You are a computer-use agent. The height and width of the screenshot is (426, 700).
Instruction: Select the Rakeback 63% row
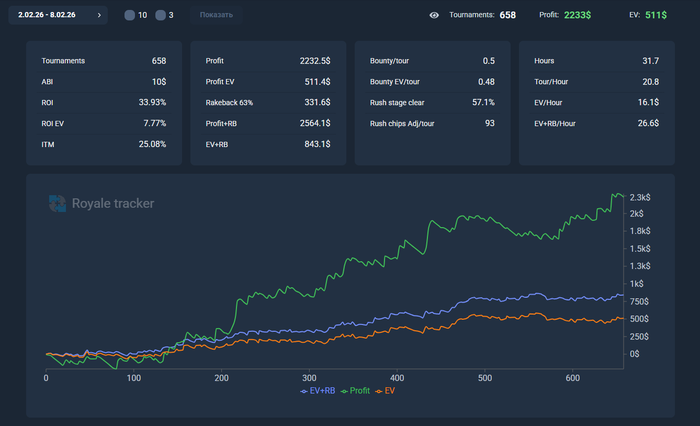point(267,102)
